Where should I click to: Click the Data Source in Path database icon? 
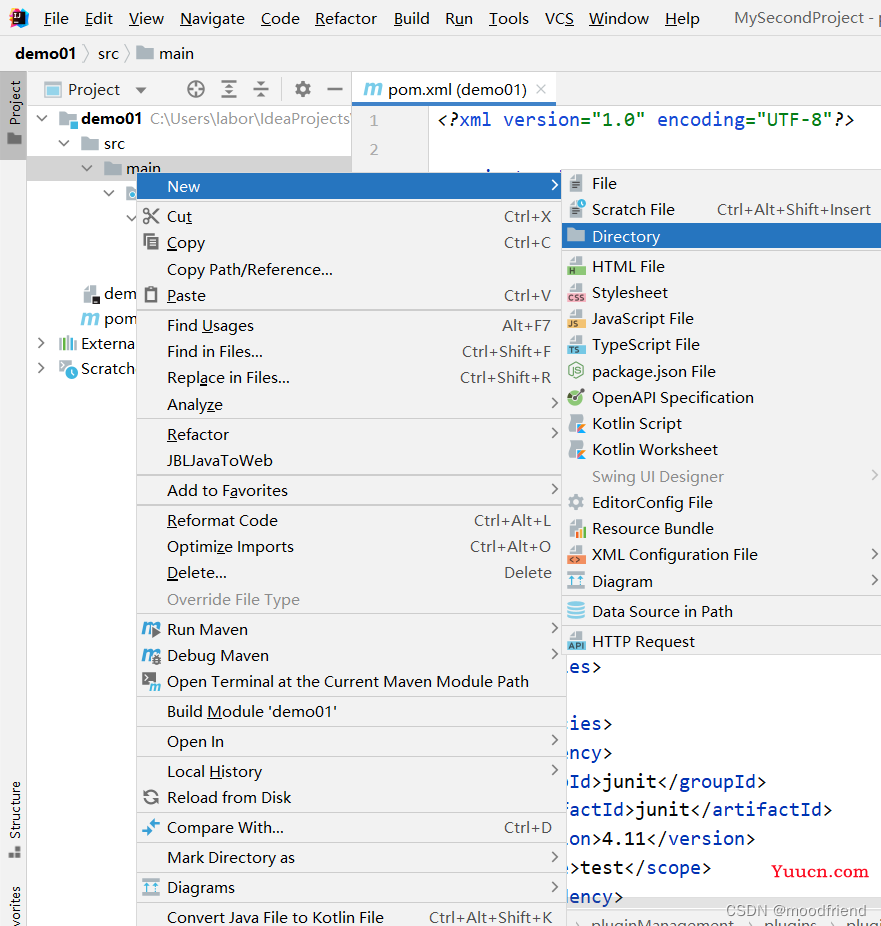[576, 611]
